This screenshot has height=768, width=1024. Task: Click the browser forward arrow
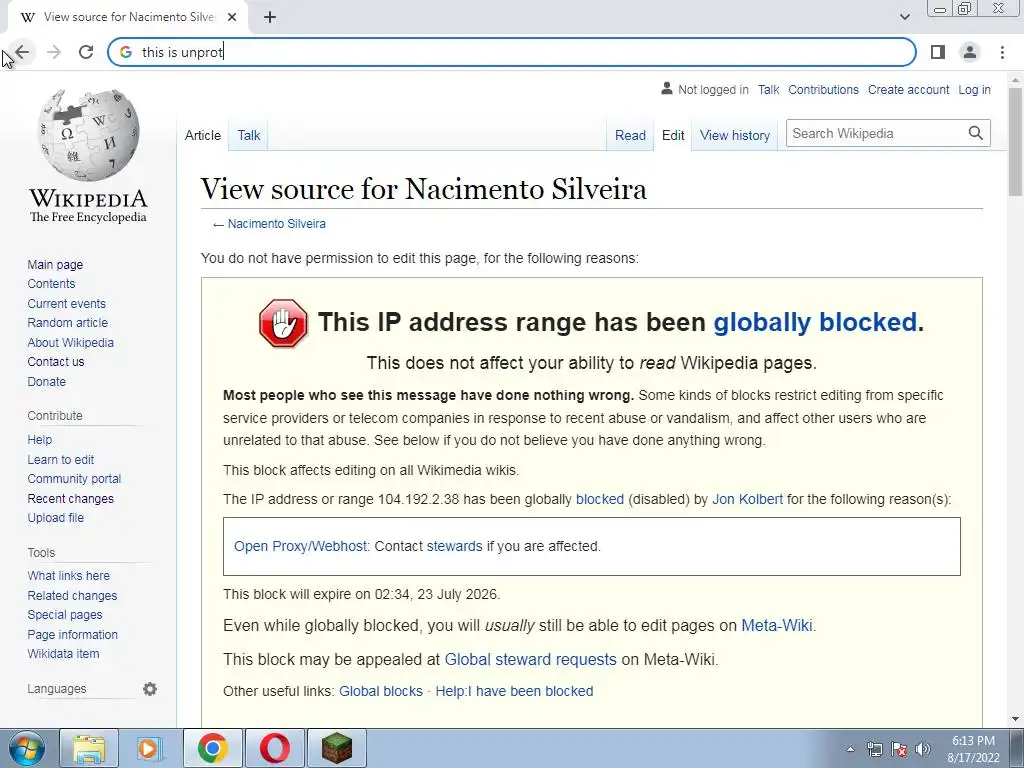(54, 52)
